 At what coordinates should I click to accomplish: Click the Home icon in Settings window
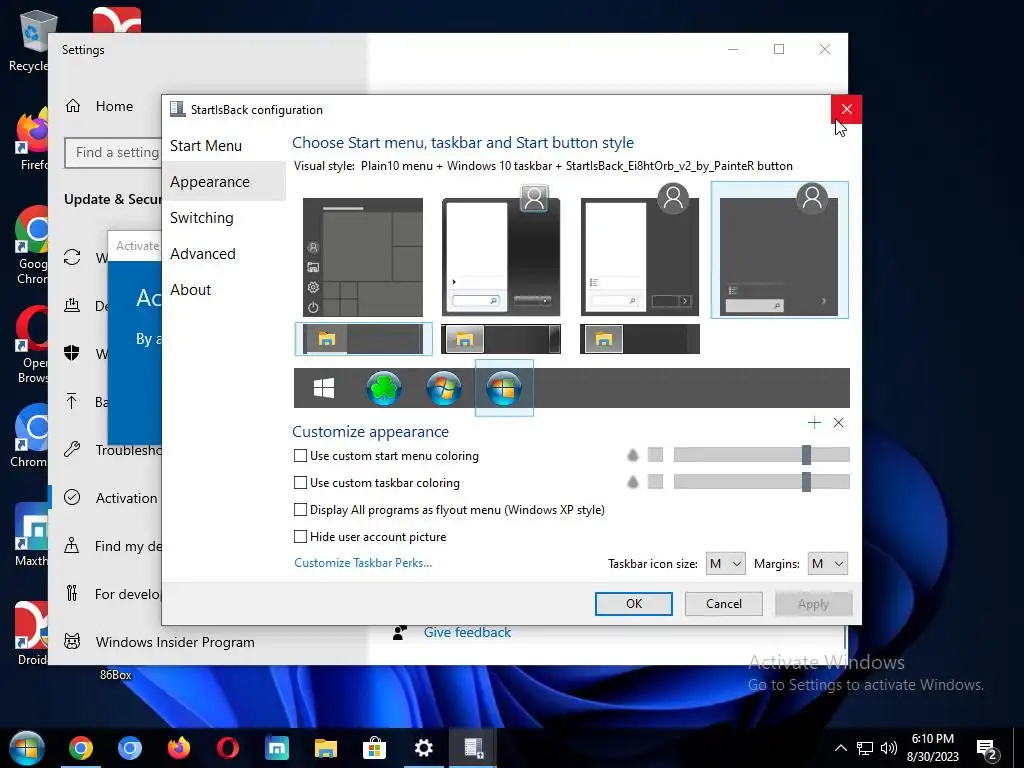click(73, 106)
